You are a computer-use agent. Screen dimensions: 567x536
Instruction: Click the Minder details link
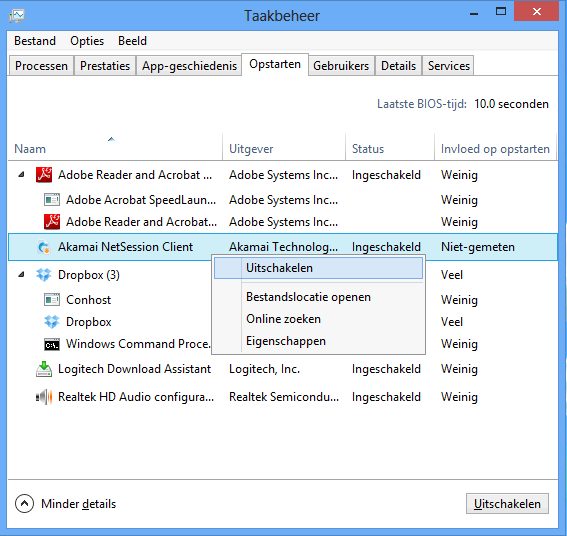pos(78,504)
